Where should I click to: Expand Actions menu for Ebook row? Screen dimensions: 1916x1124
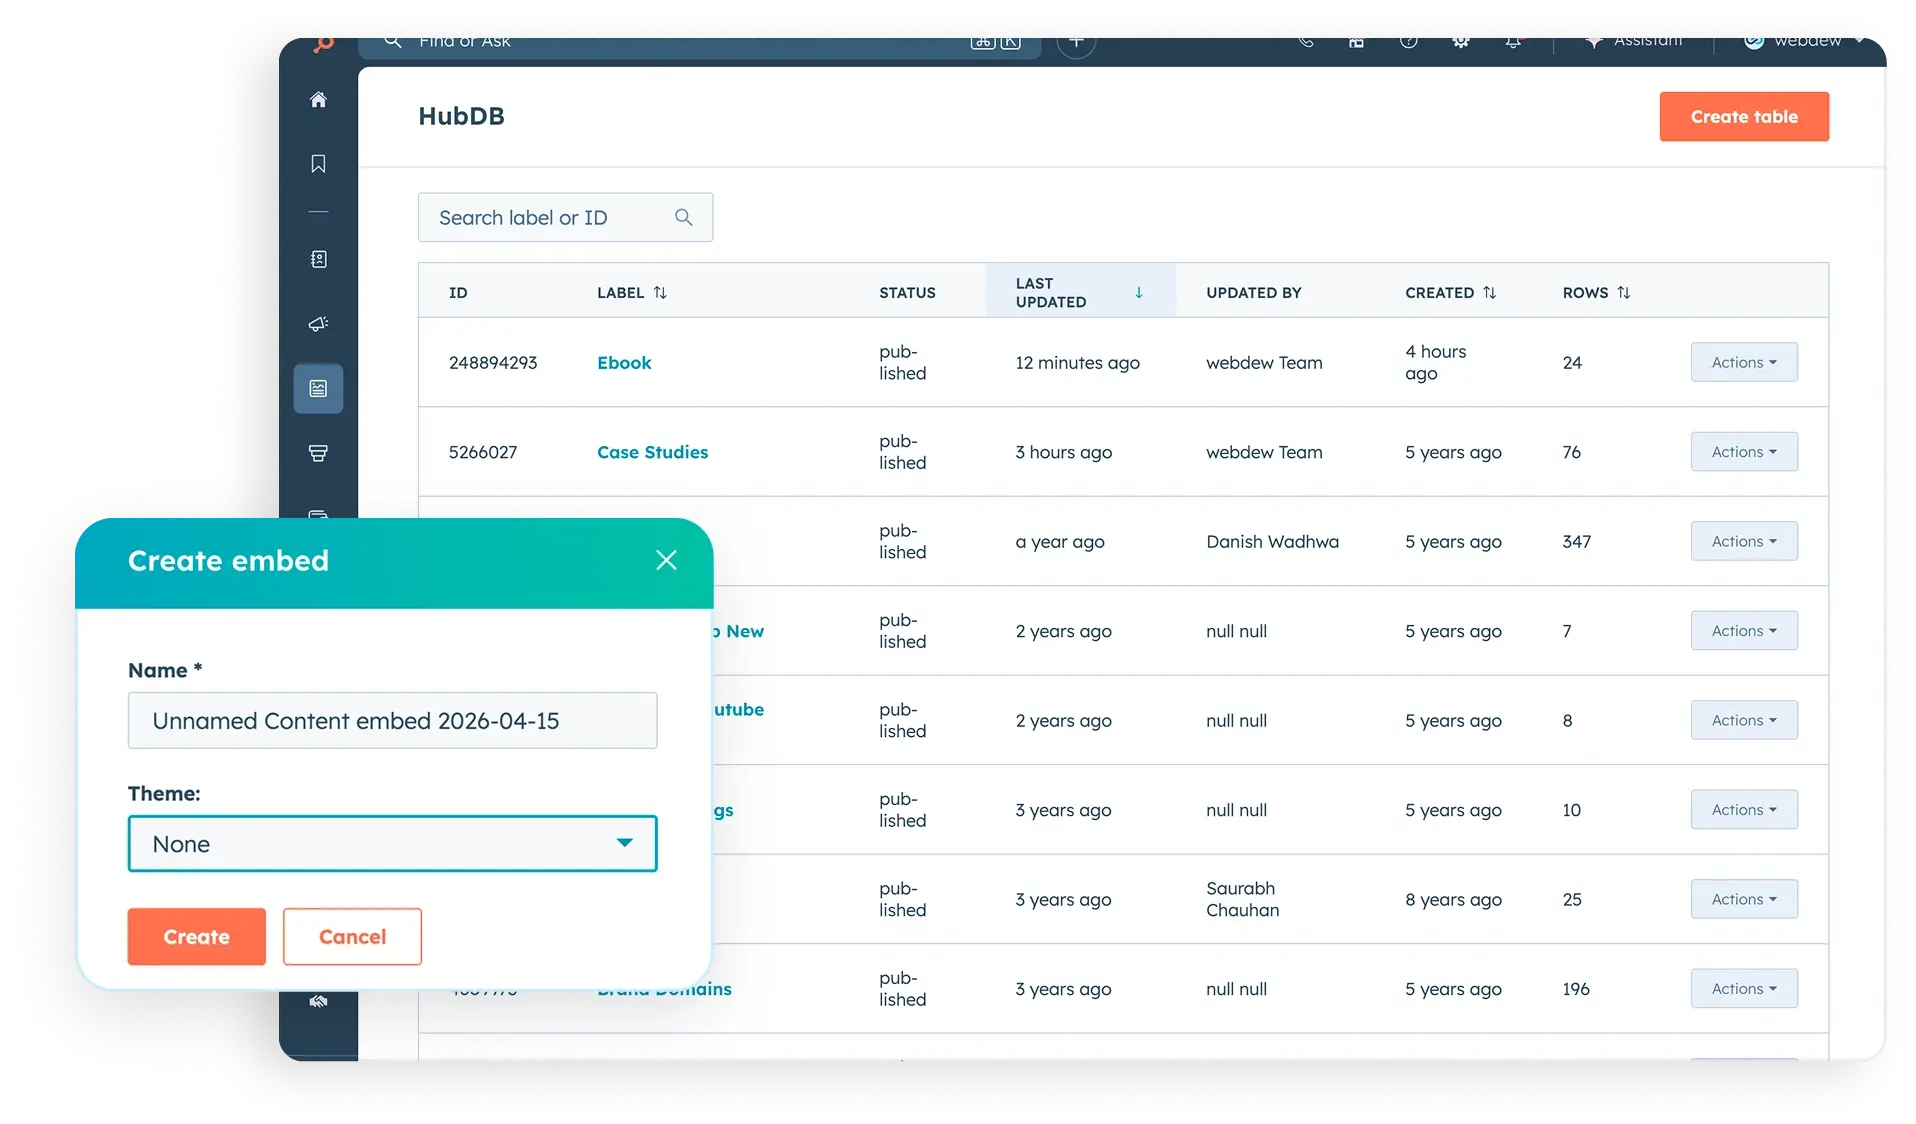pyautogui.click(x=1743, y=363)
